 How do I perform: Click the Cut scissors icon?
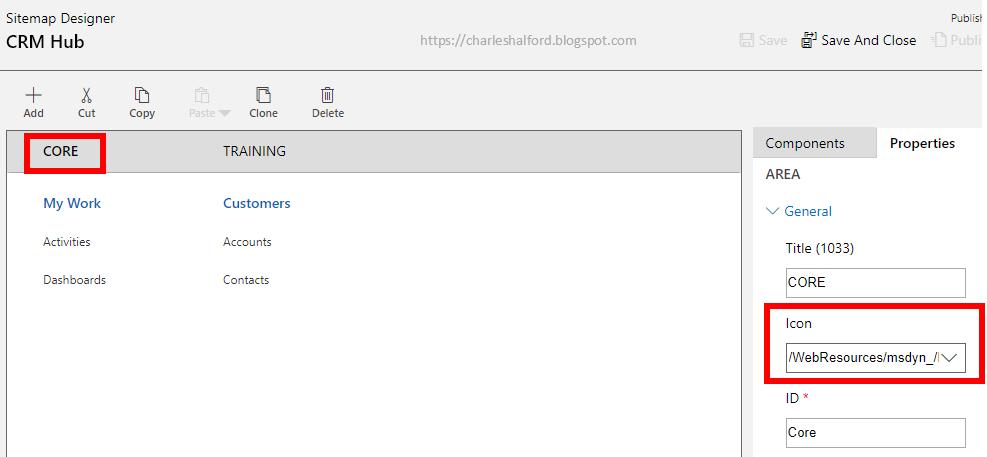87,95
